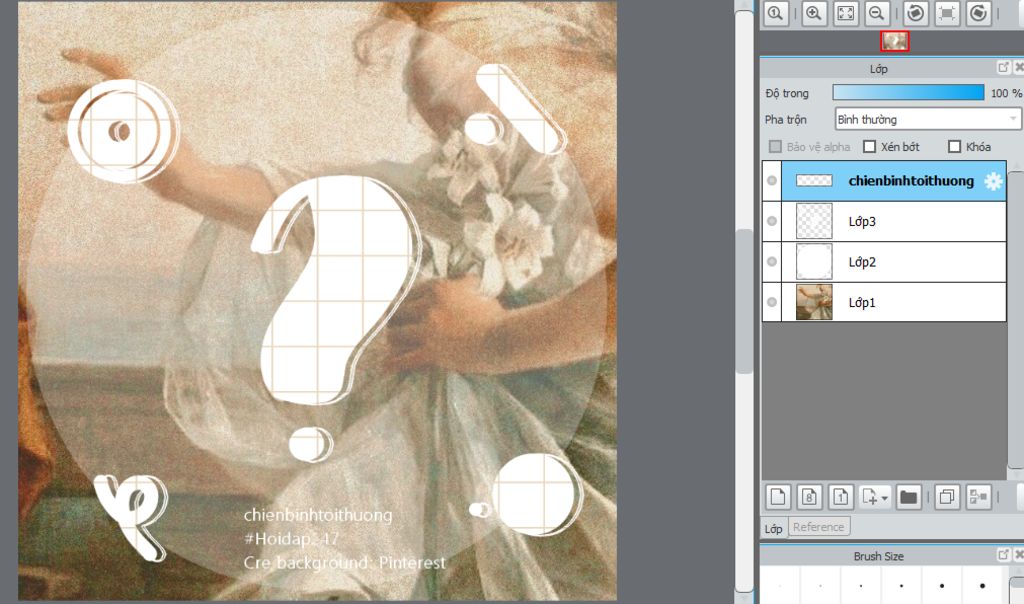This screenshot has height=604, width=1024.
Task: Click the Lớp3 layer thumbnail
Action: pyautogui.click(x=814, y=221)
